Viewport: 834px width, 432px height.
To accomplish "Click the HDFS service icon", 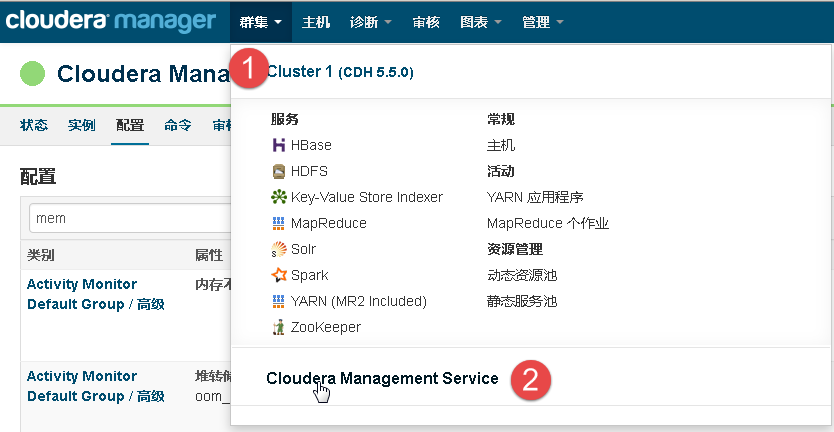I will click(x=278, y=171).
